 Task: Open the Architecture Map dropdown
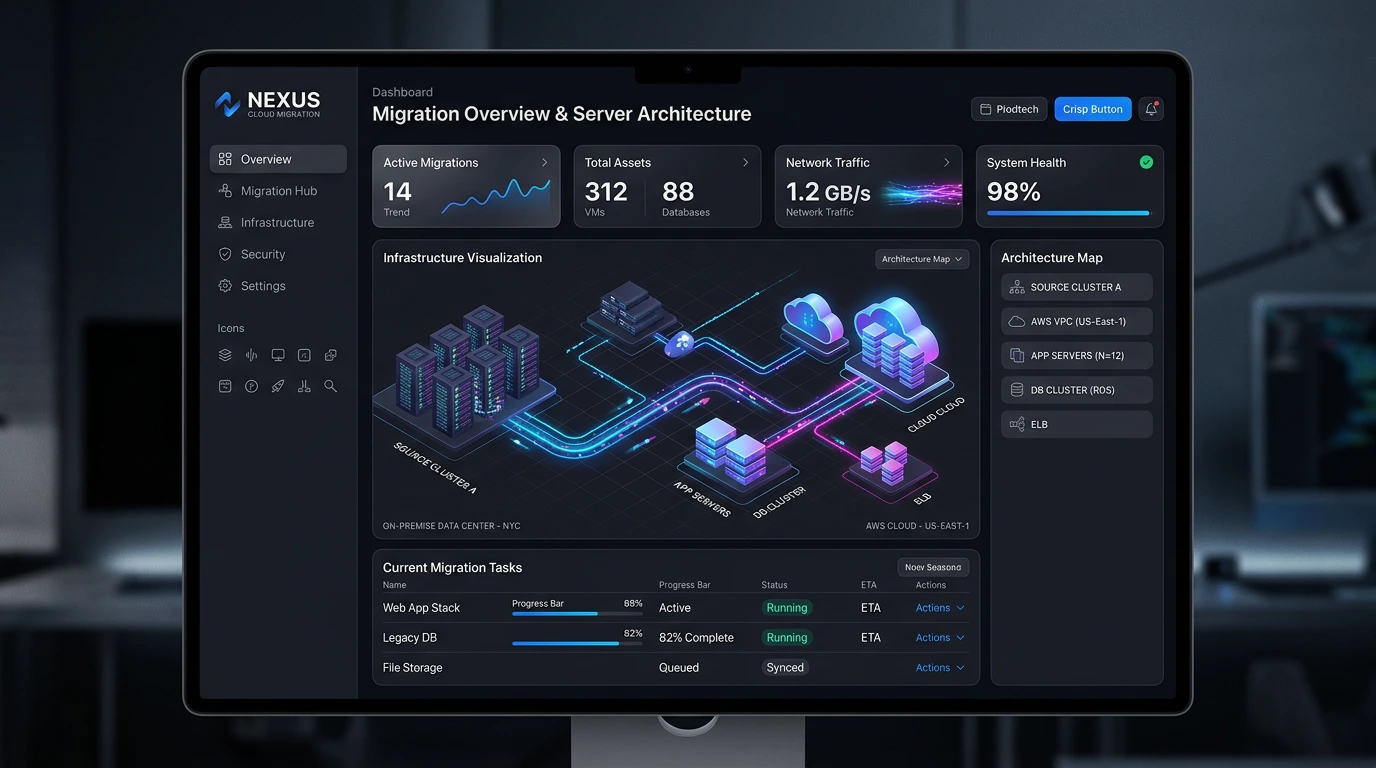(922, 259)
